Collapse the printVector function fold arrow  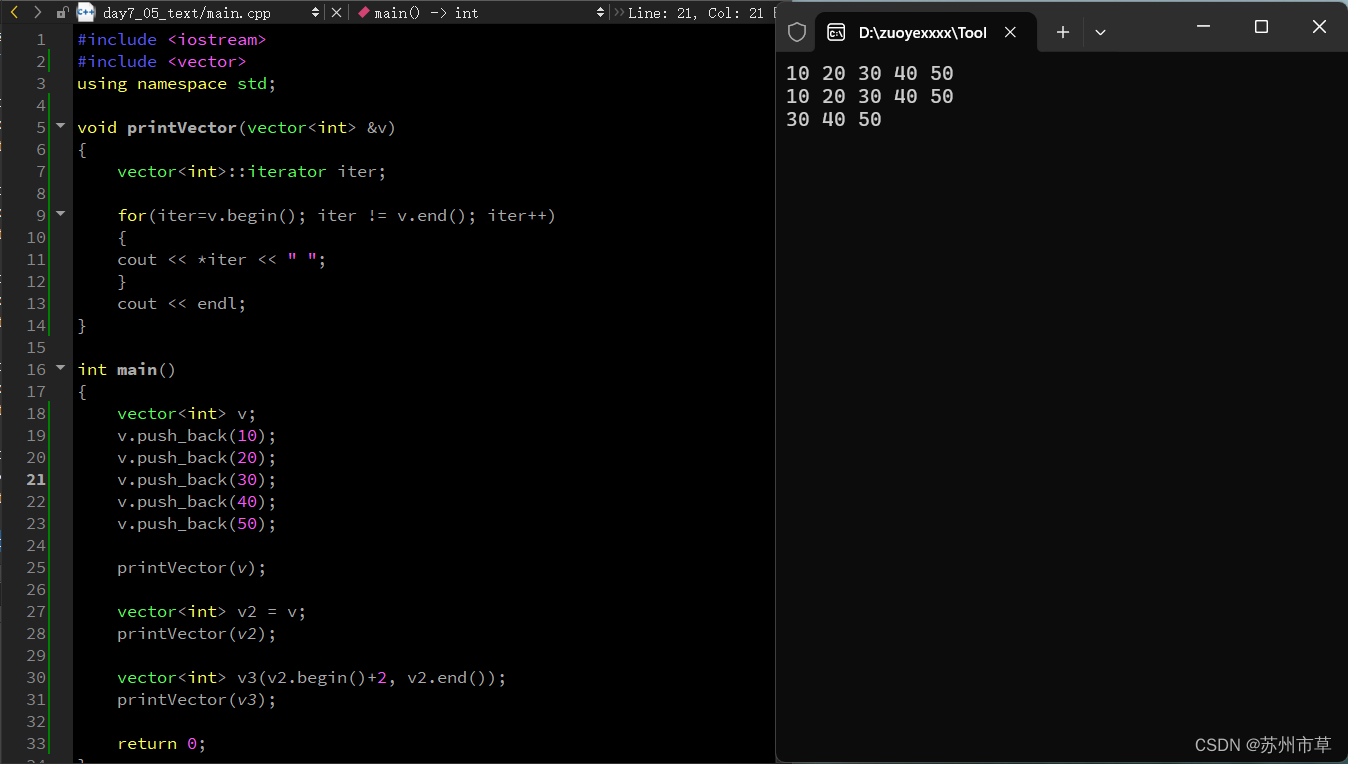pos(60,126)
